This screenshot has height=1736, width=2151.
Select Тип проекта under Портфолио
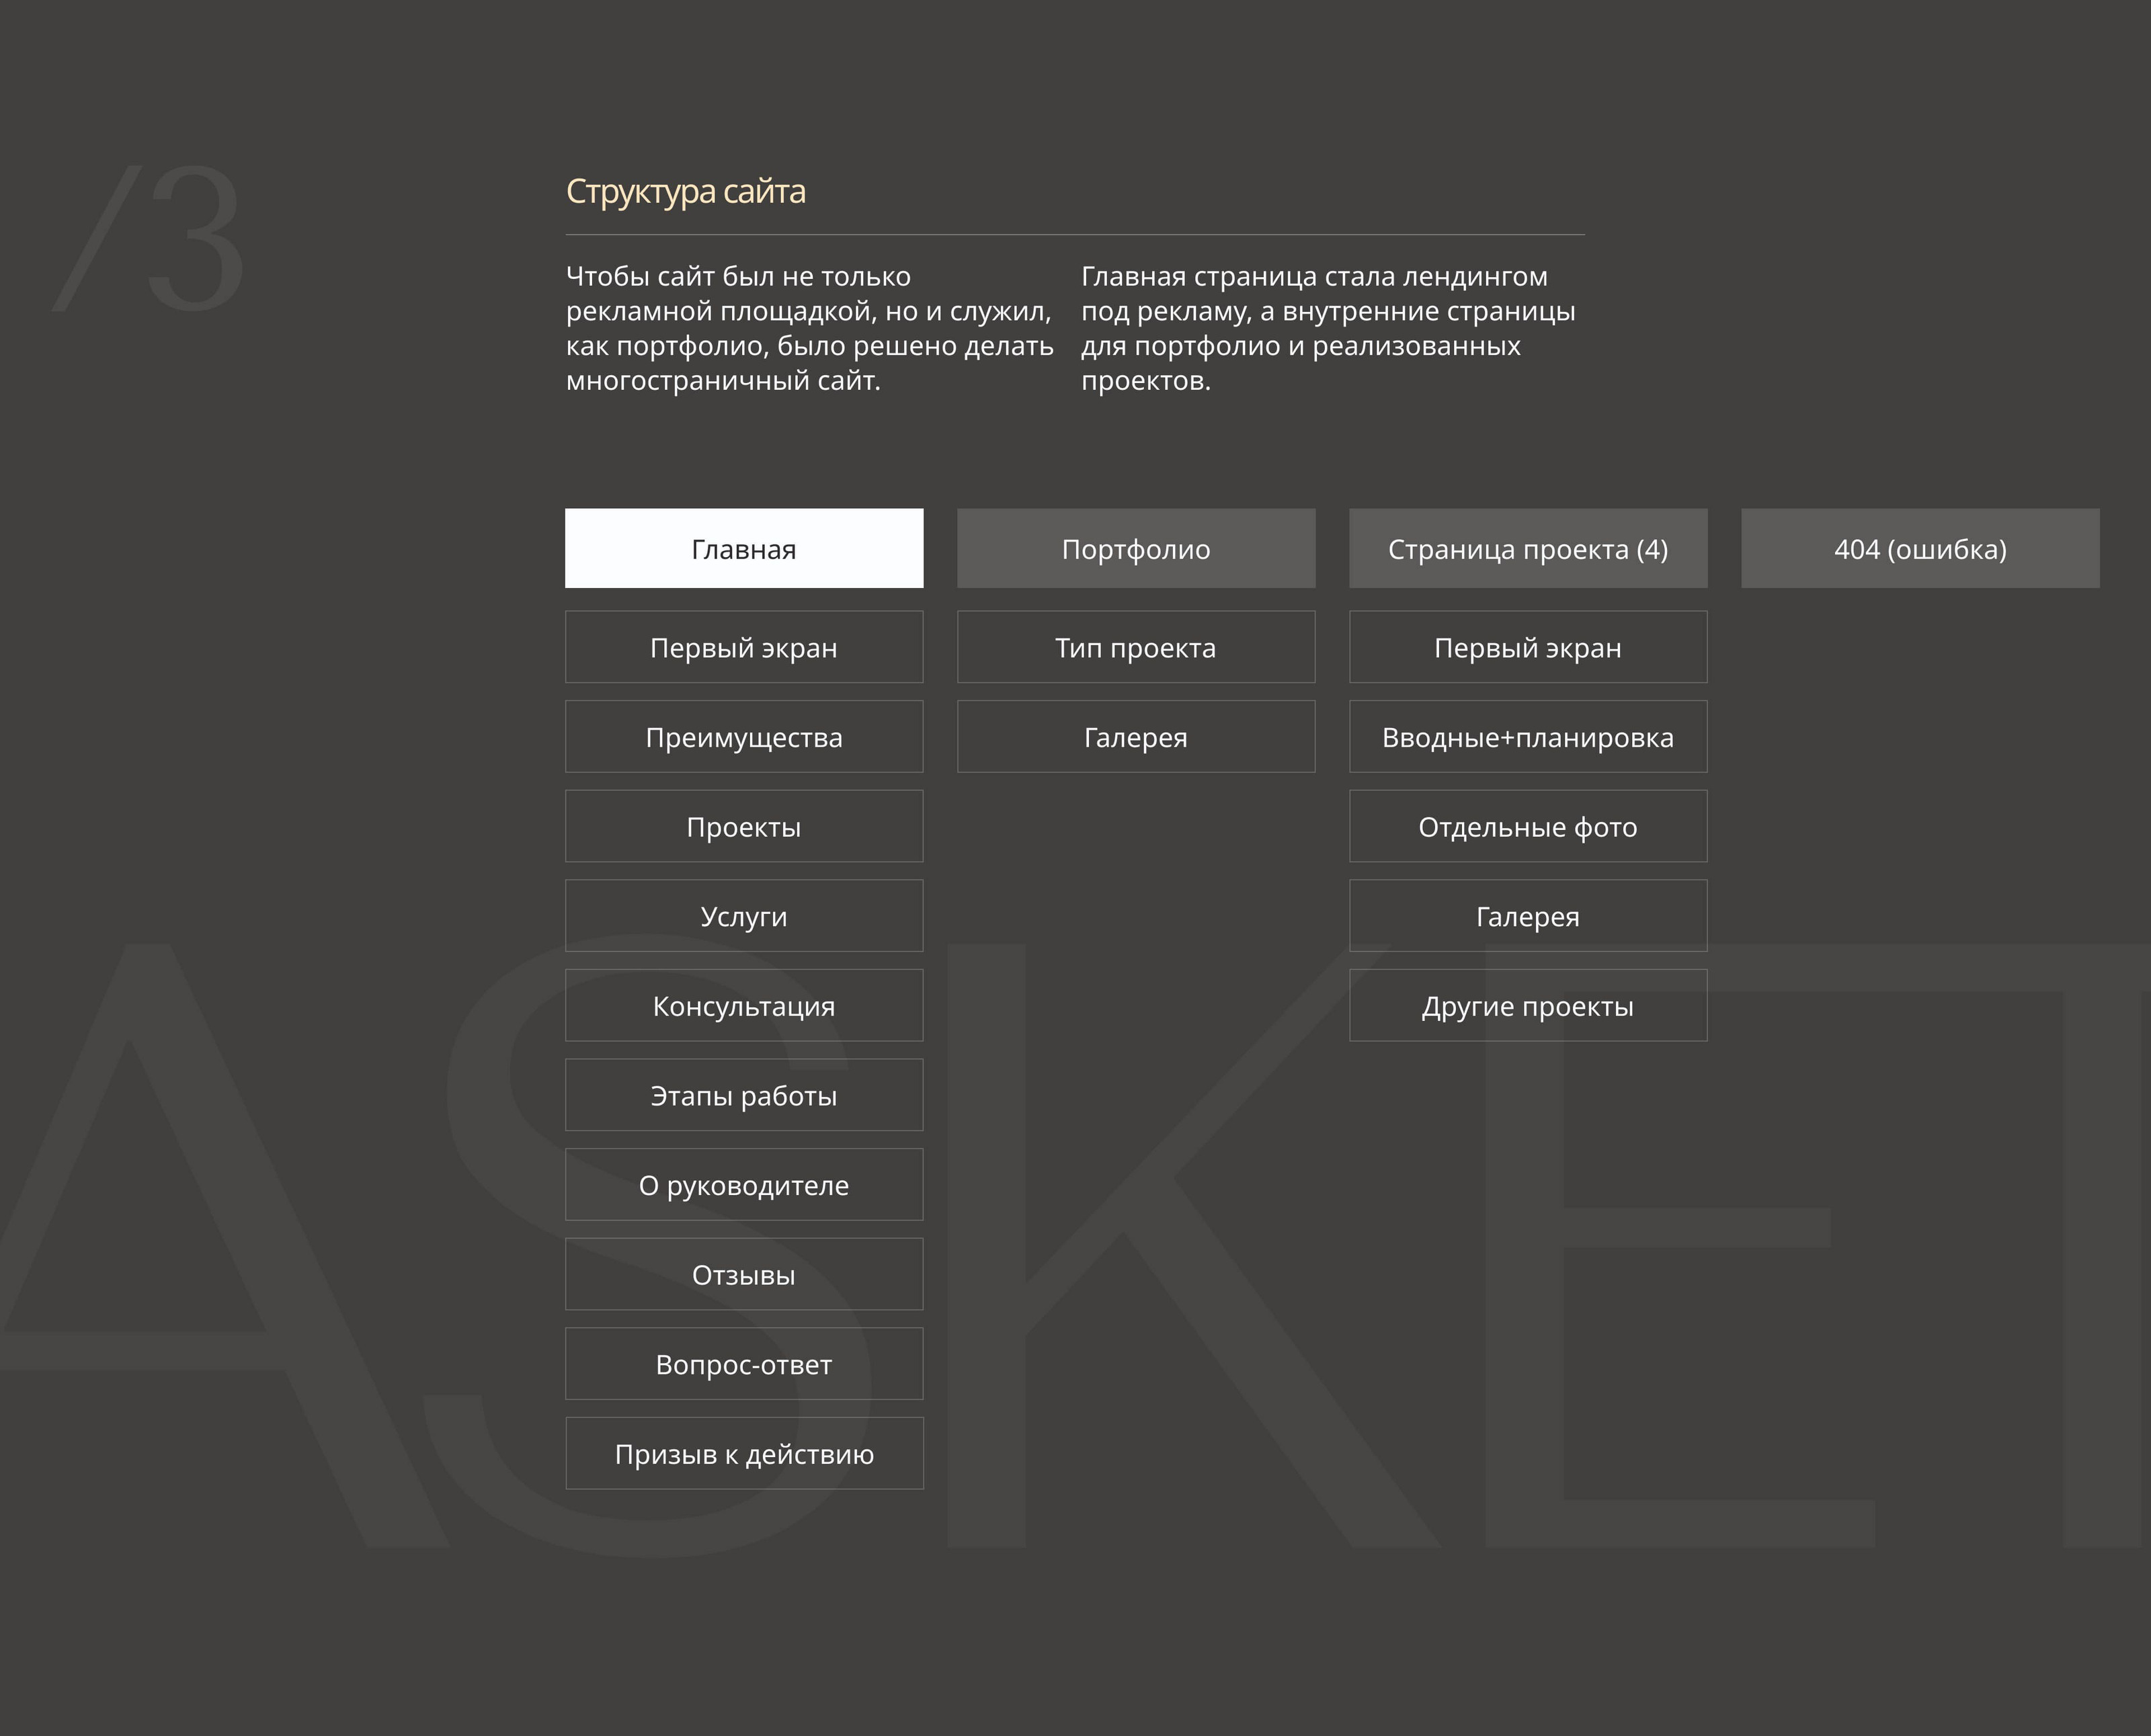(1136, 647)
